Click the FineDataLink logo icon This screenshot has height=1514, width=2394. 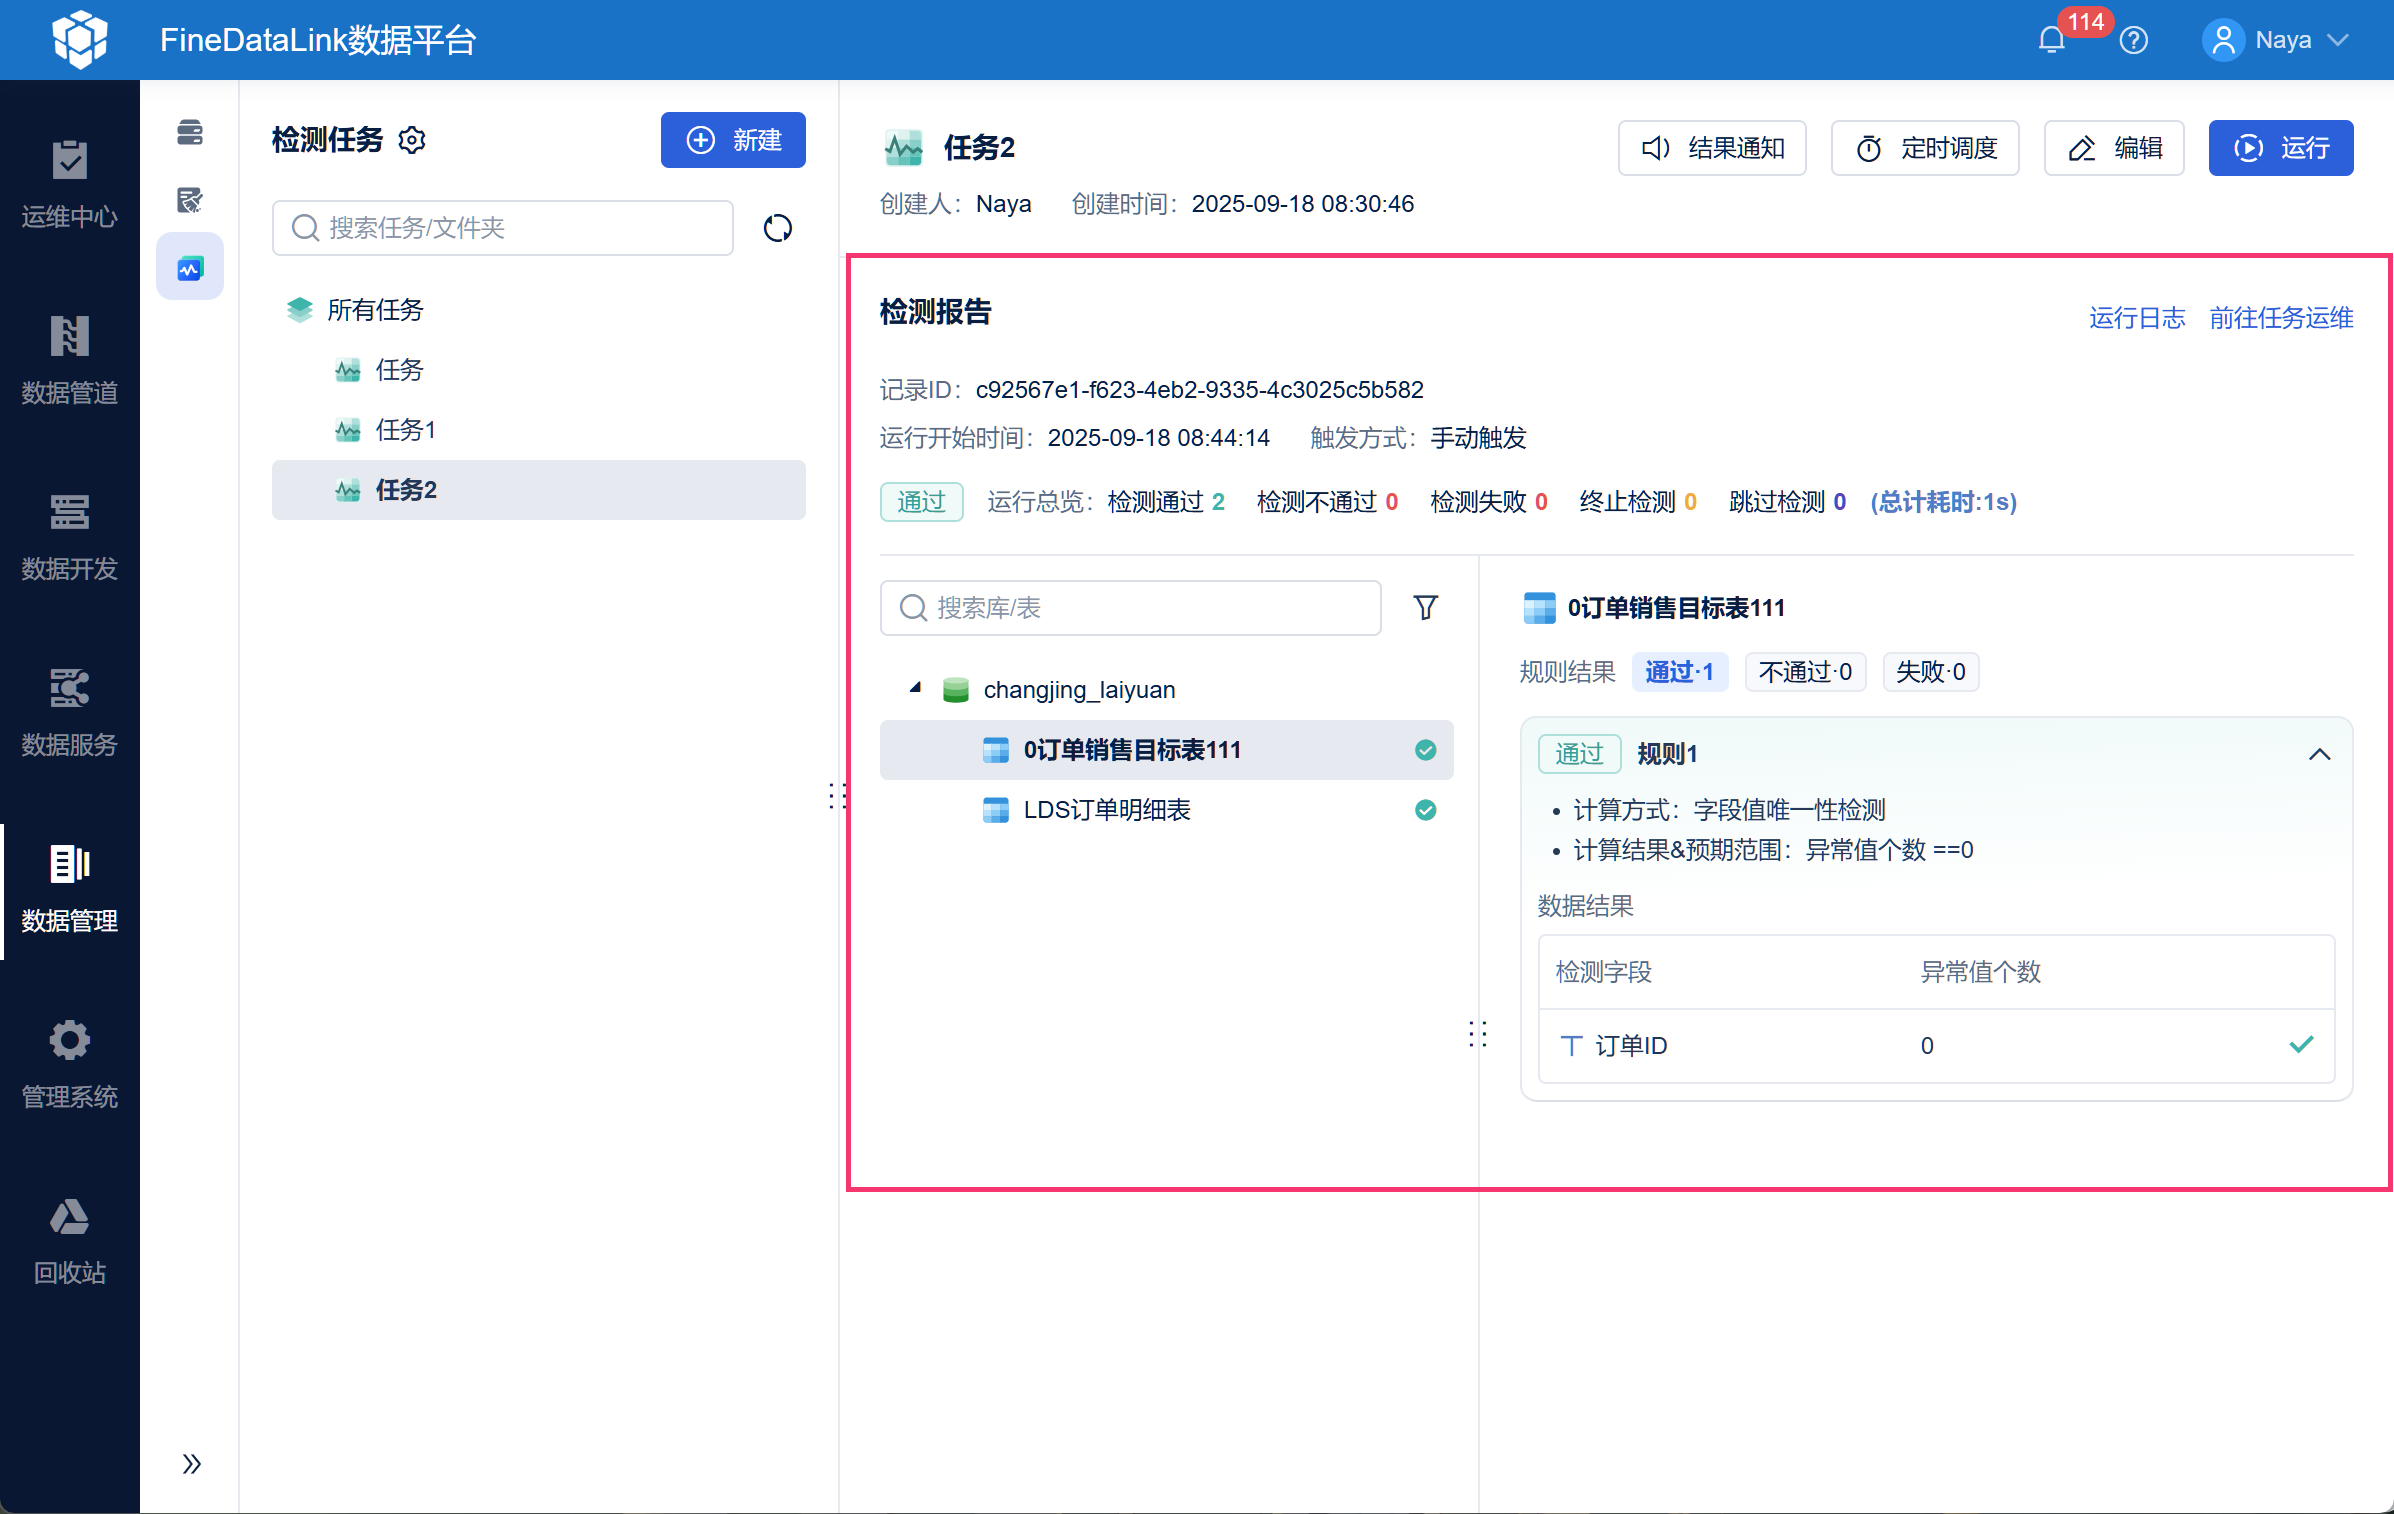pos(79,40)
